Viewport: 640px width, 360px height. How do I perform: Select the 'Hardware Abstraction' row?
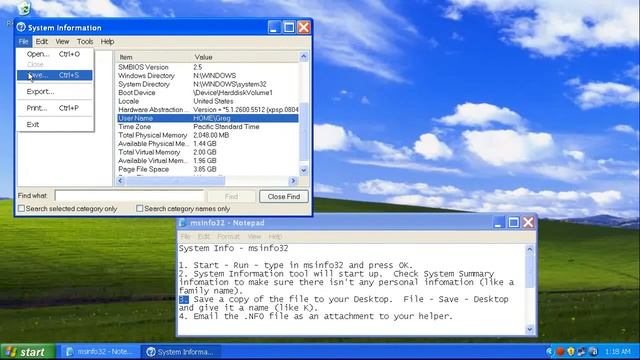207,110
